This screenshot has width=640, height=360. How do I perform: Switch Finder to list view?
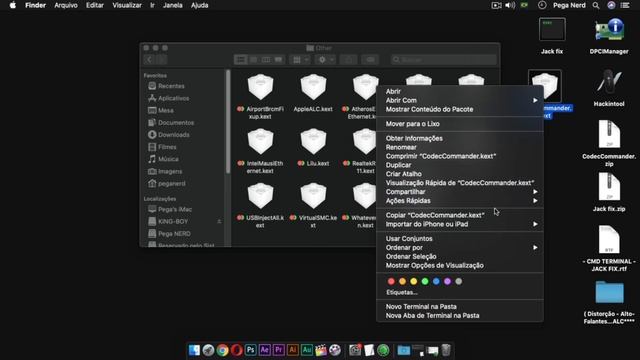[253, 60]
